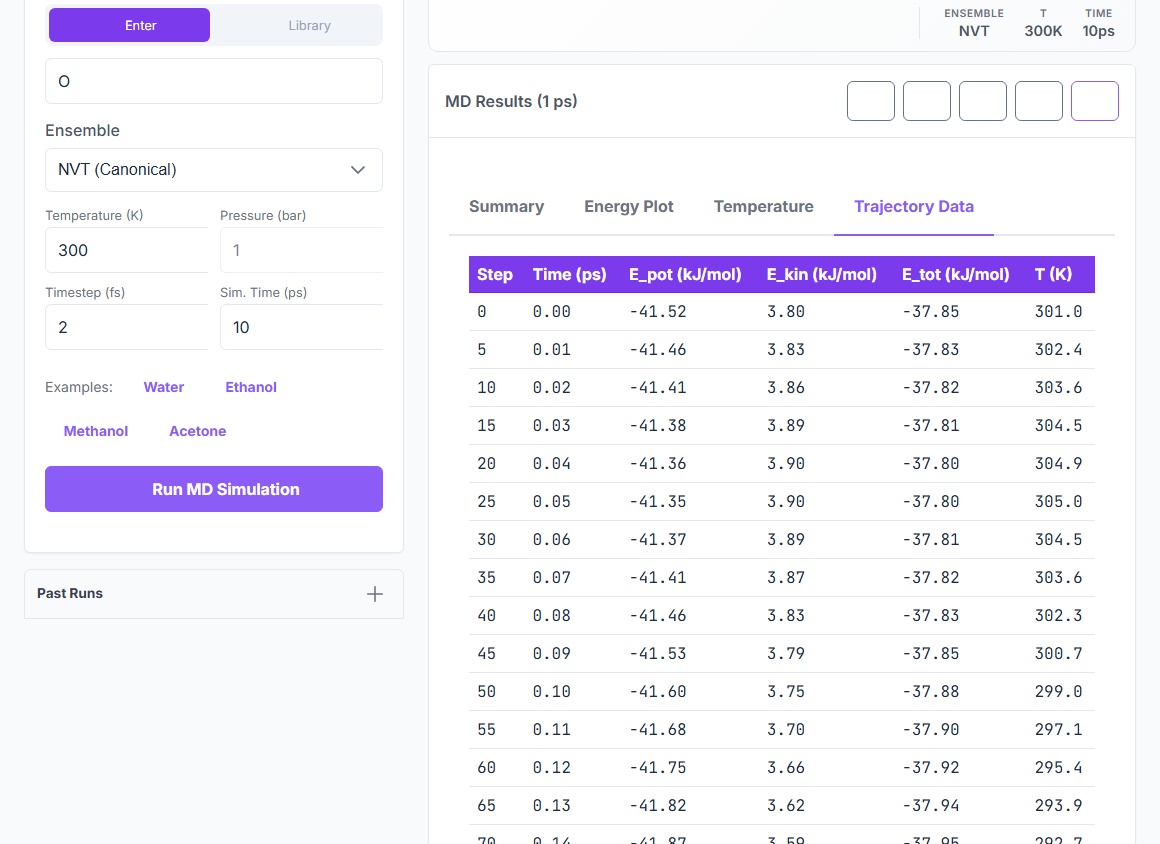Select the temperature value 305.0
The image size is (1160, 844).
coord(1058,502)
